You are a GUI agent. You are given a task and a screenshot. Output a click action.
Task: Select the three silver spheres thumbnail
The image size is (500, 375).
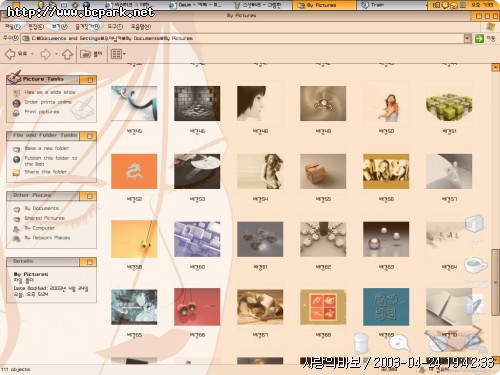(x=386, y=239)
